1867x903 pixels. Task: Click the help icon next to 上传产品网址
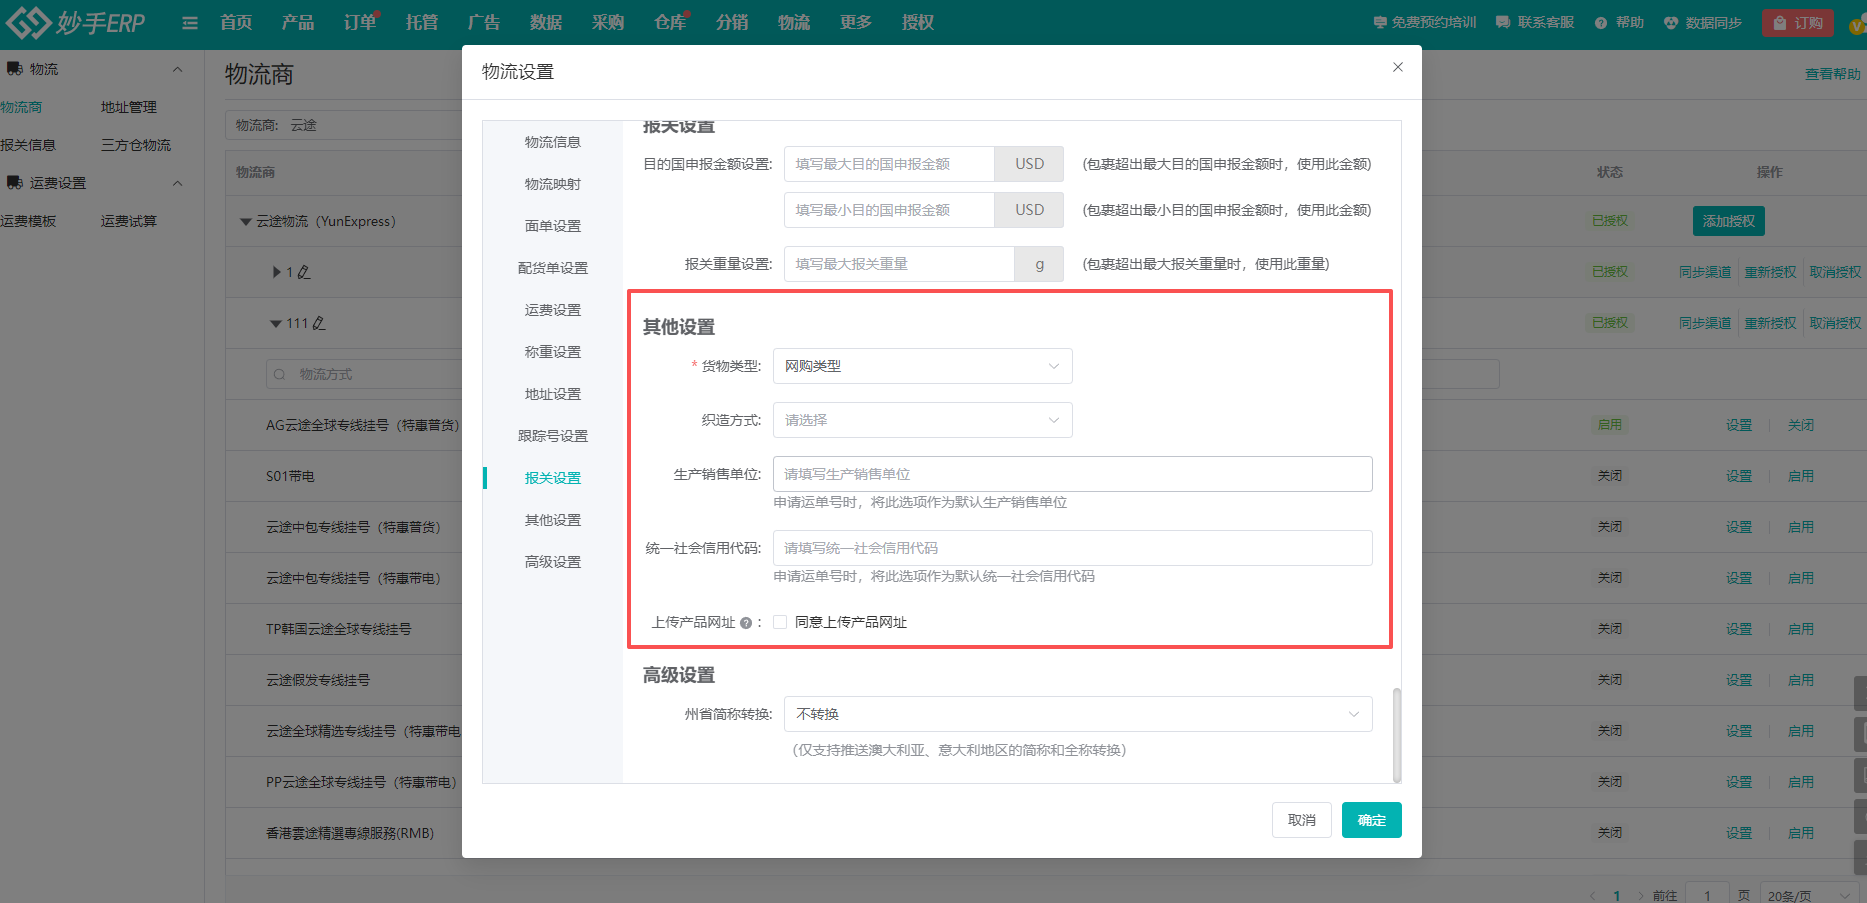[746, 621]
